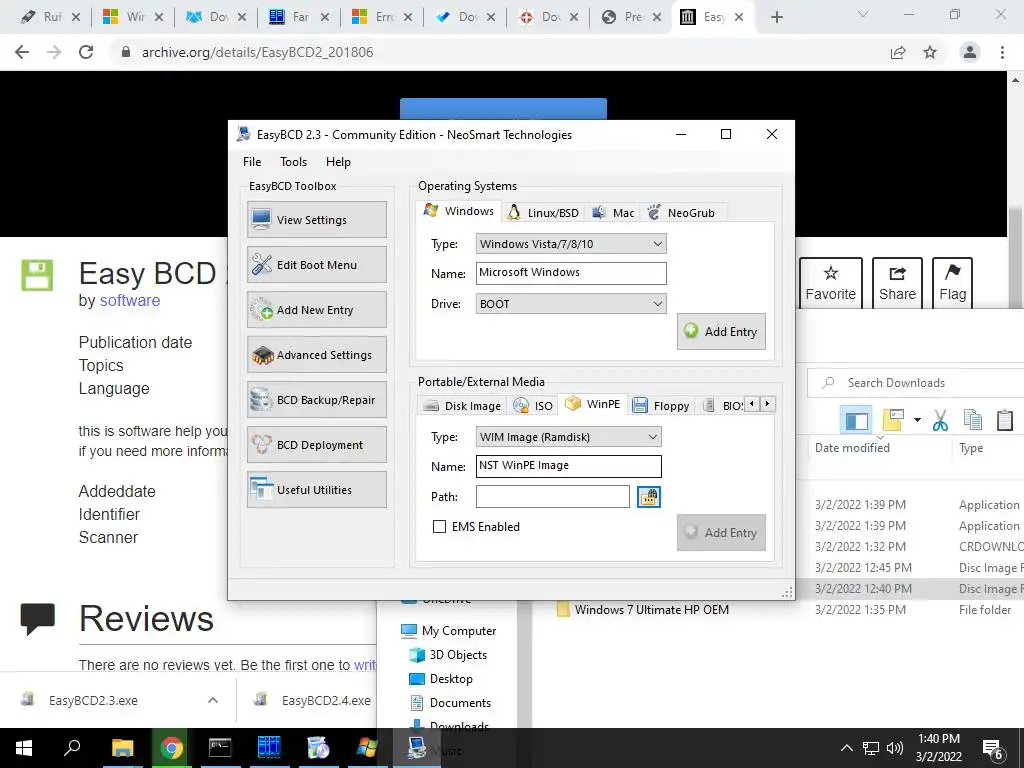Open EasyBCD2.4.exe from downloads bar
Image resolution: width=1024 pixels, height=768 pixels.
coord(313,700)
